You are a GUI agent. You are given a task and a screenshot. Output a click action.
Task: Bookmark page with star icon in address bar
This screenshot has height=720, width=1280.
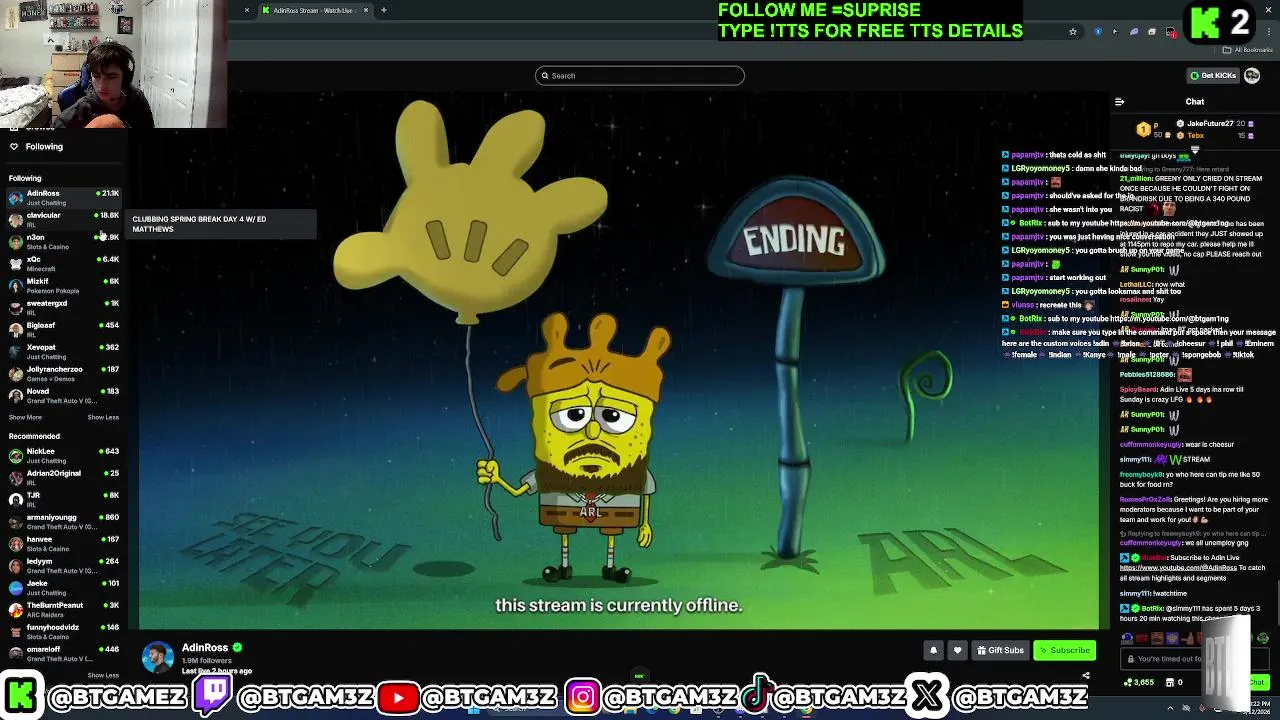point(1073,32)
